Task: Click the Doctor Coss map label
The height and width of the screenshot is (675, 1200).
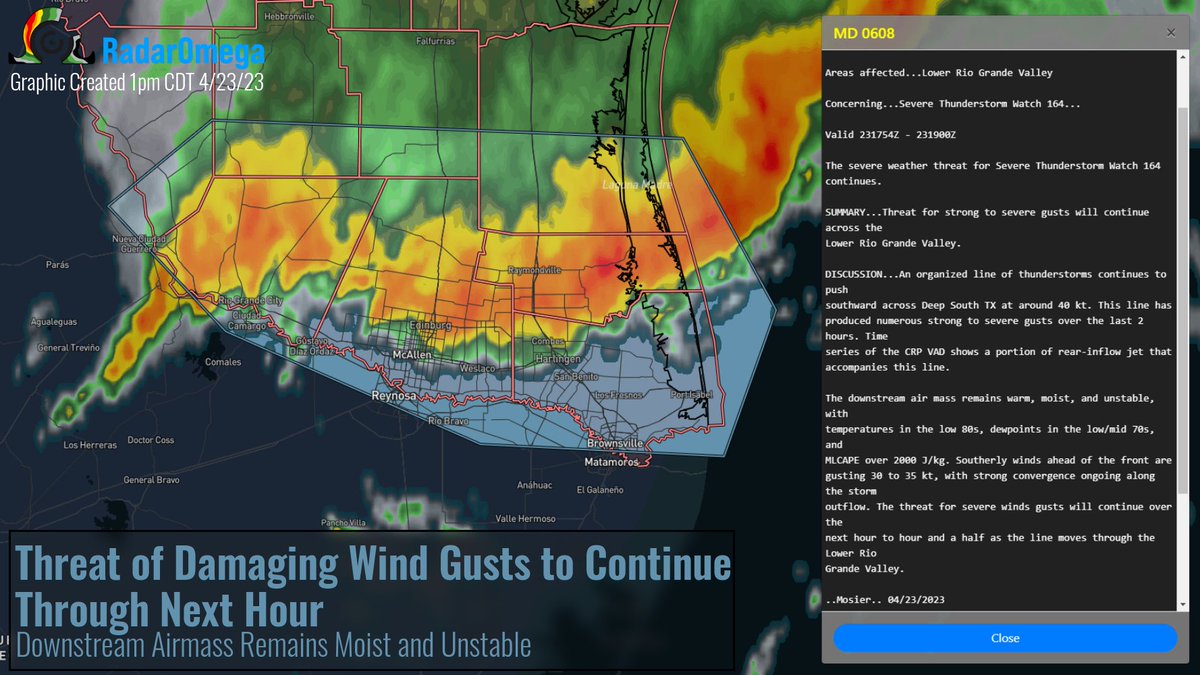Action: 151,440
